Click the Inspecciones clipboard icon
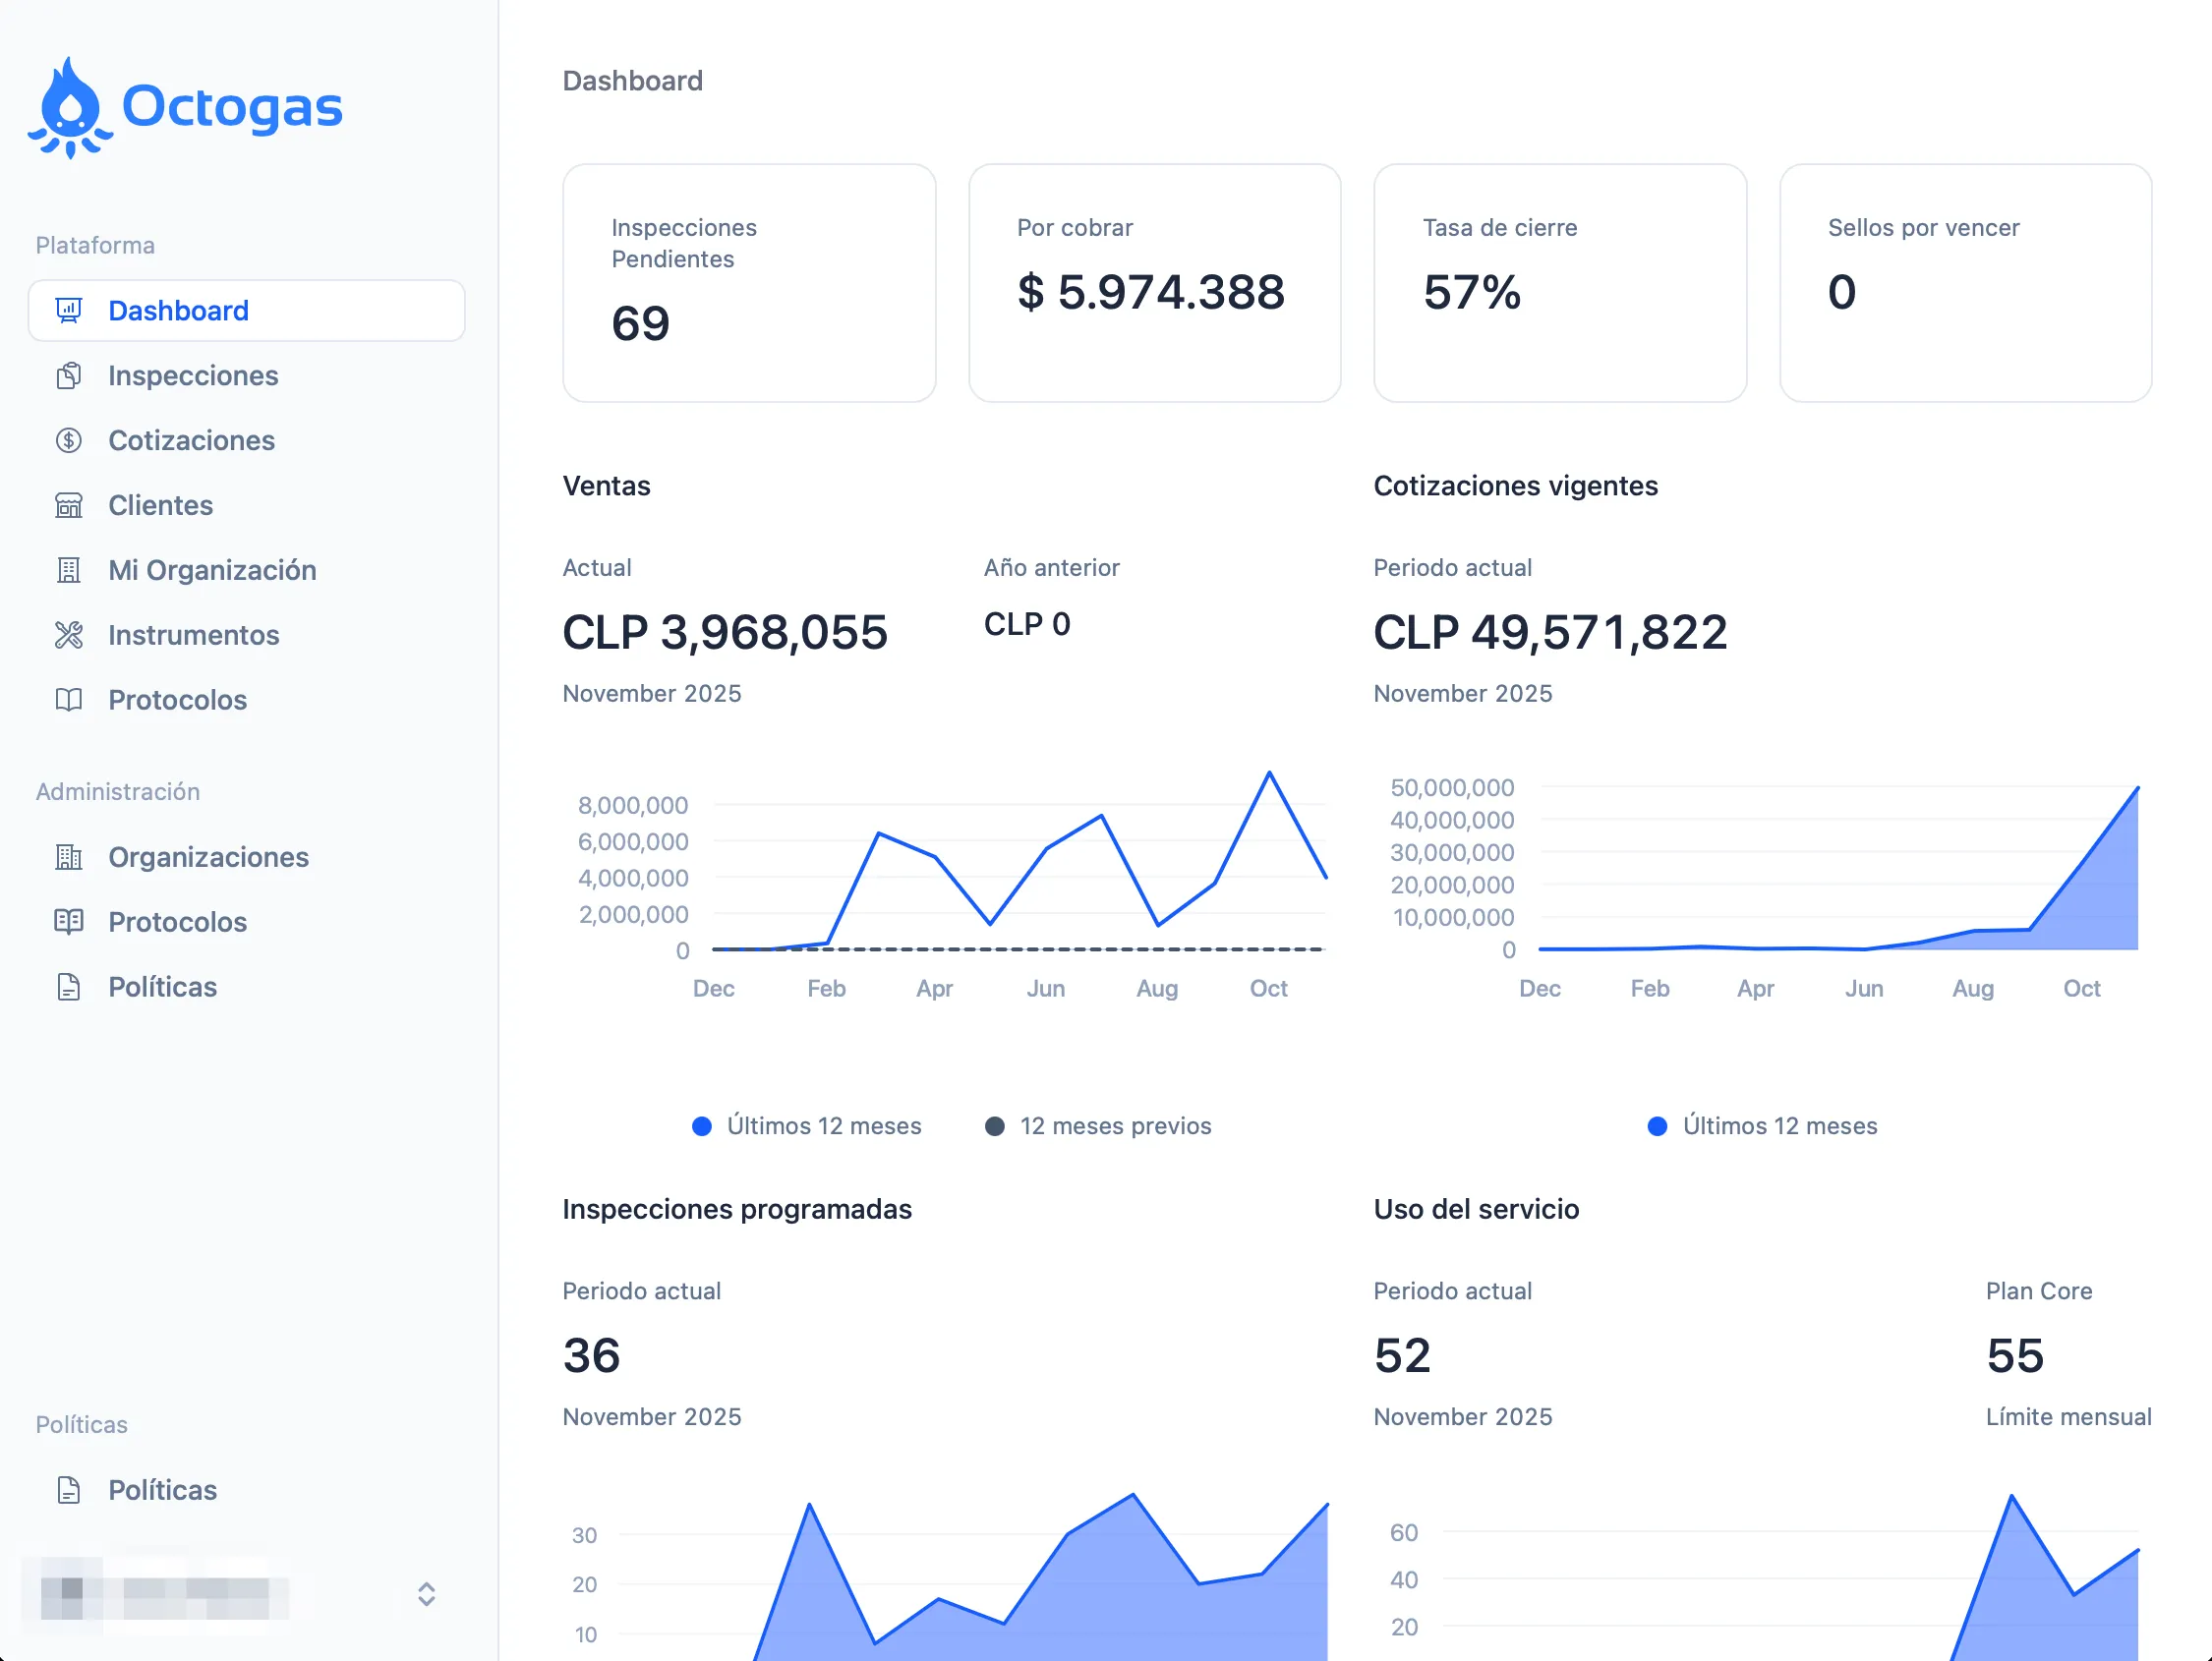Image resolution: width=2212 pixels, height=1661 pixels. click(x=68, y=376)
